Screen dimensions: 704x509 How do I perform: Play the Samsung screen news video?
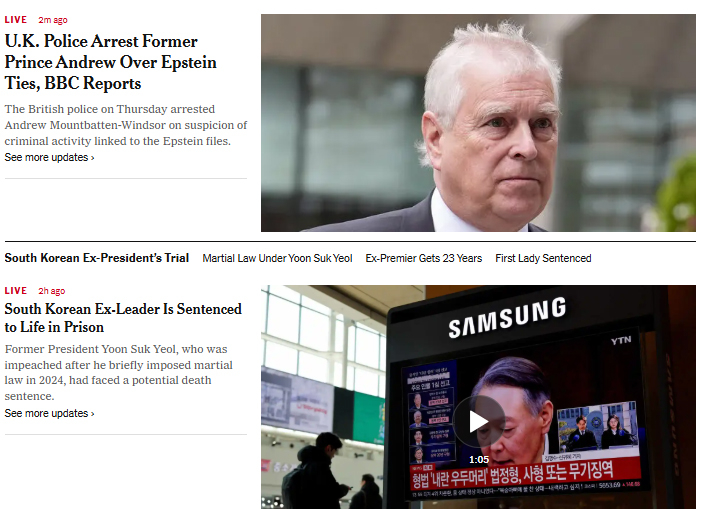click(479, 421)
